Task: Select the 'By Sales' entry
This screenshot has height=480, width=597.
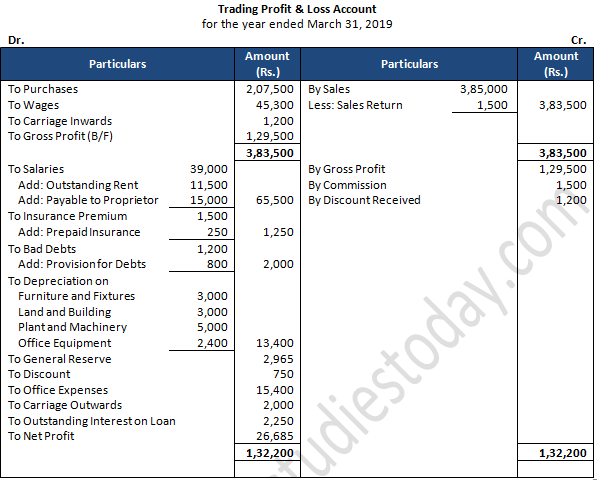Action: click(x=329, y=89)
